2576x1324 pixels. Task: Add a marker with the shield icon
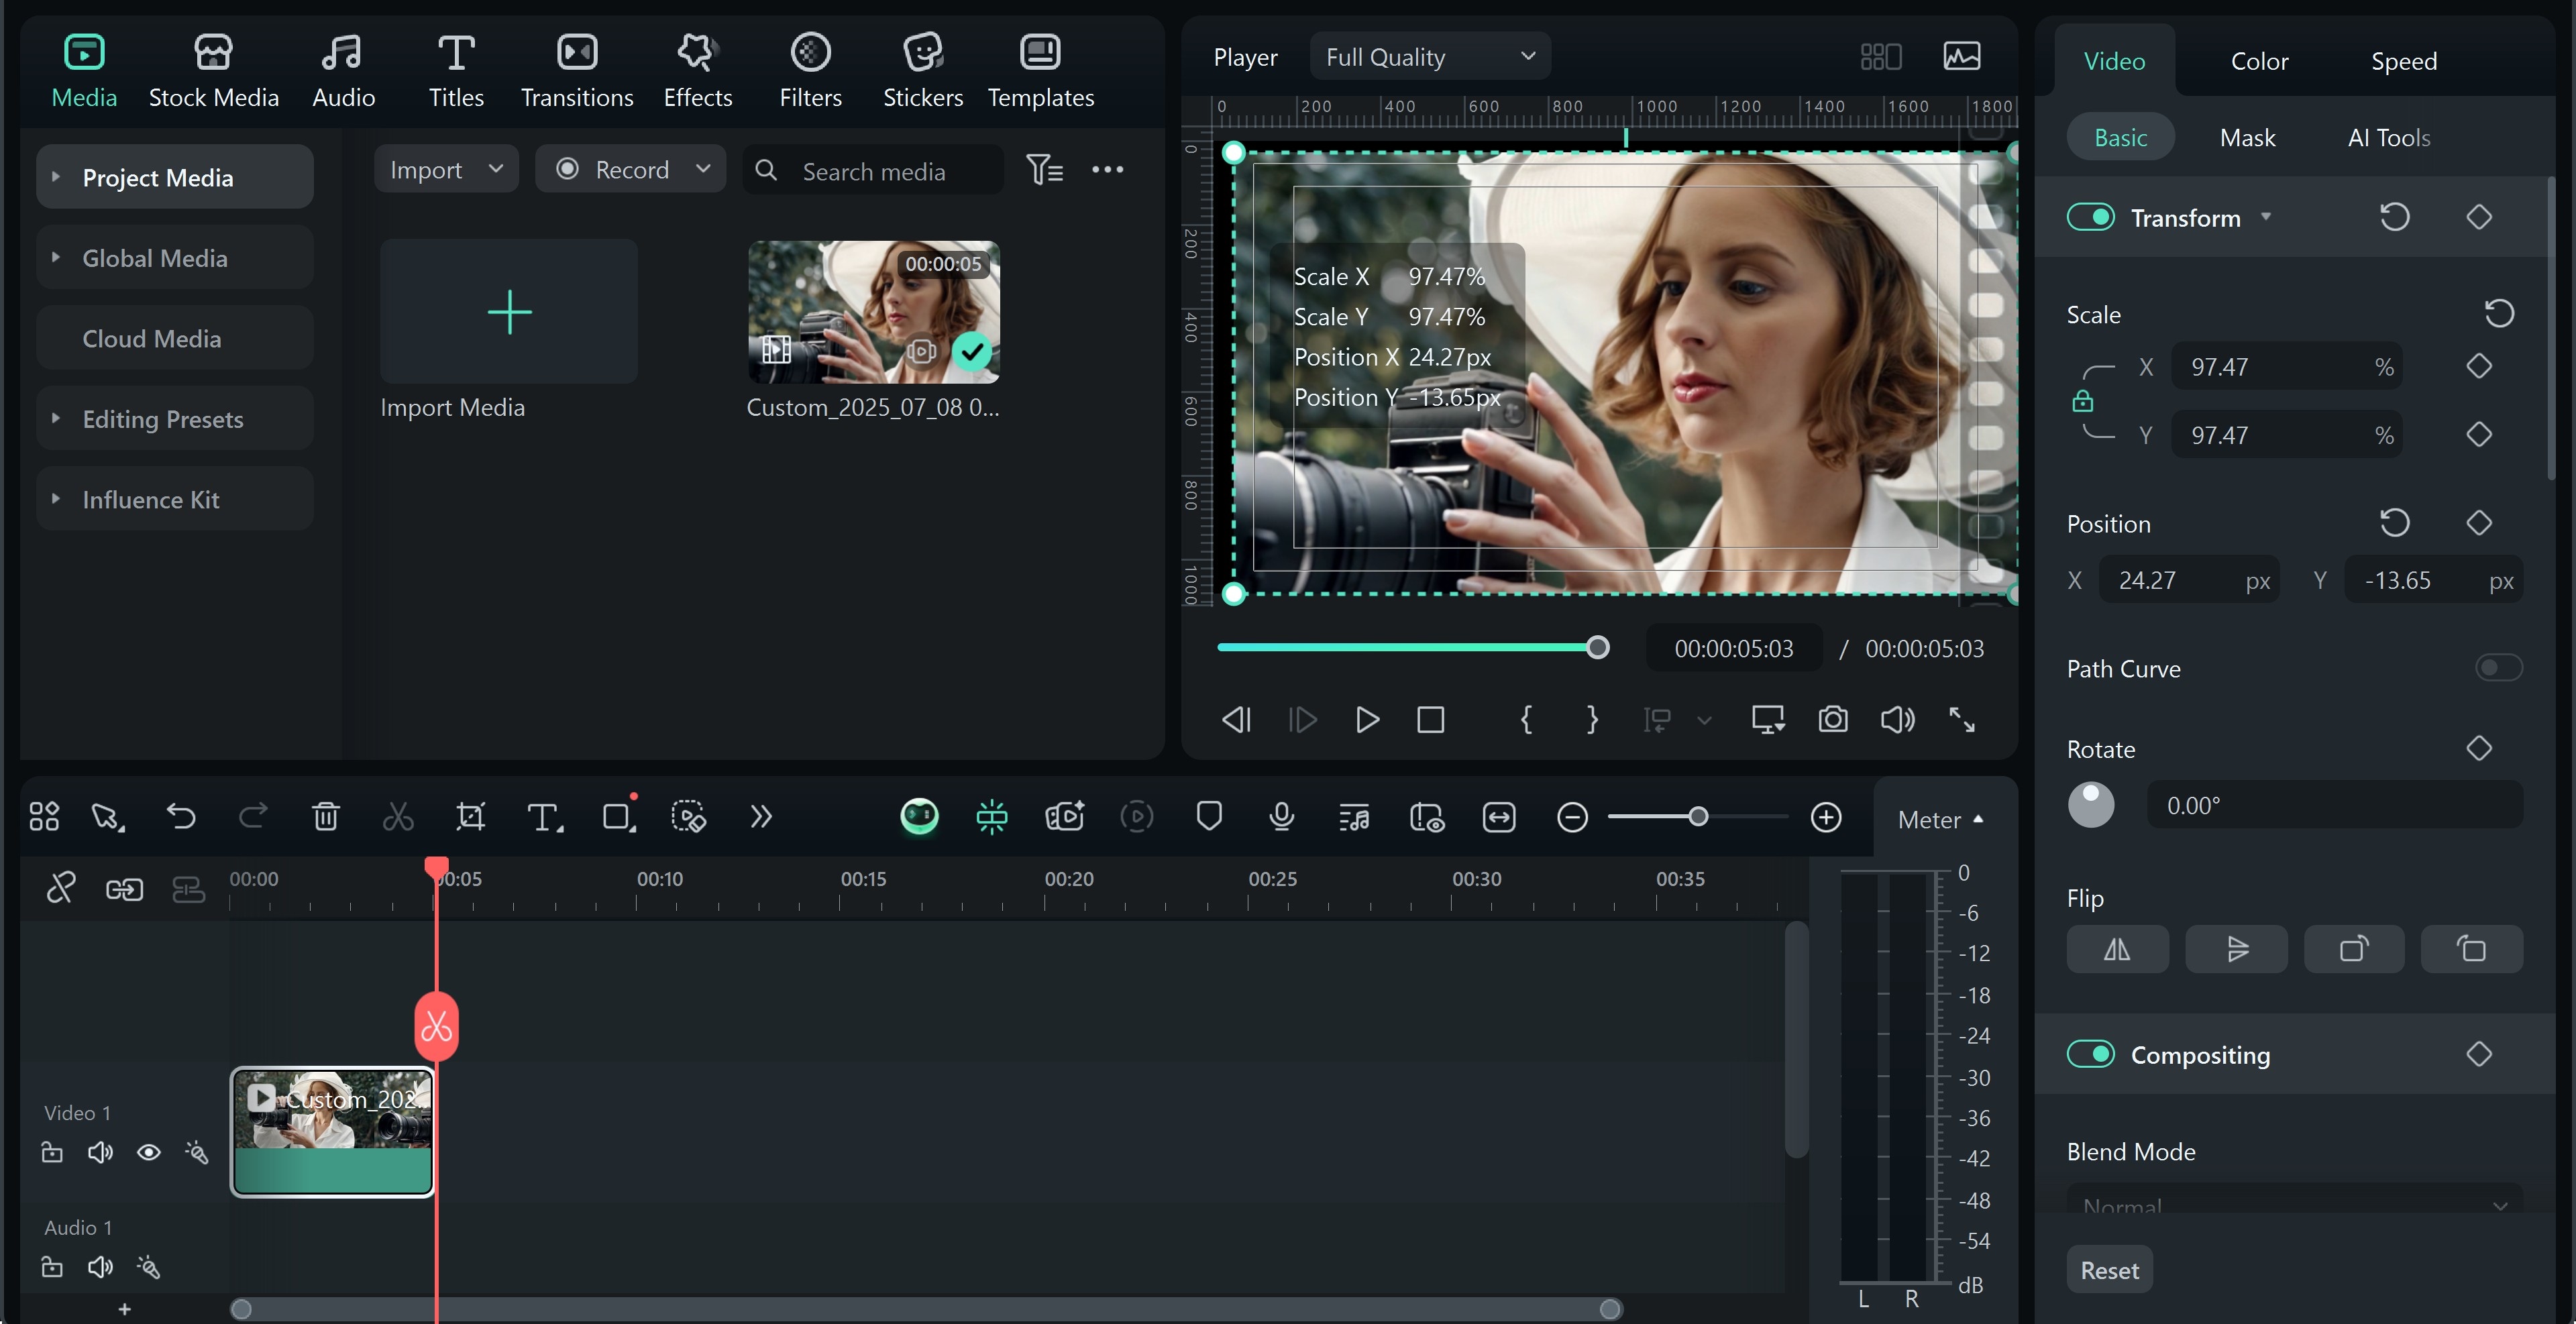click(1209, 817)
